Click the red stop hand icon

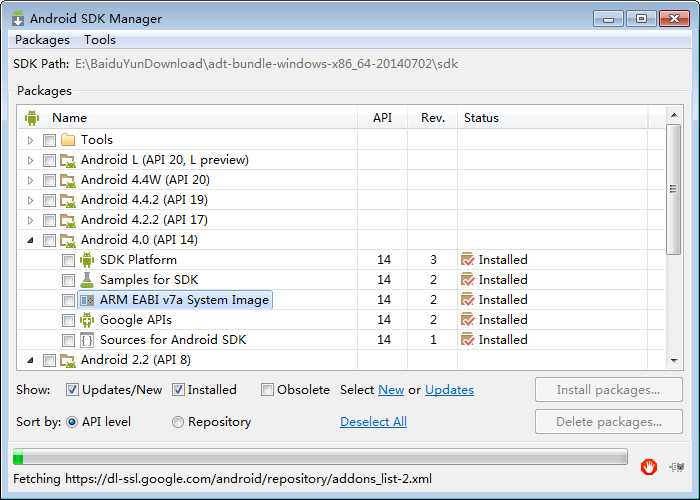[x=649, y=467]
